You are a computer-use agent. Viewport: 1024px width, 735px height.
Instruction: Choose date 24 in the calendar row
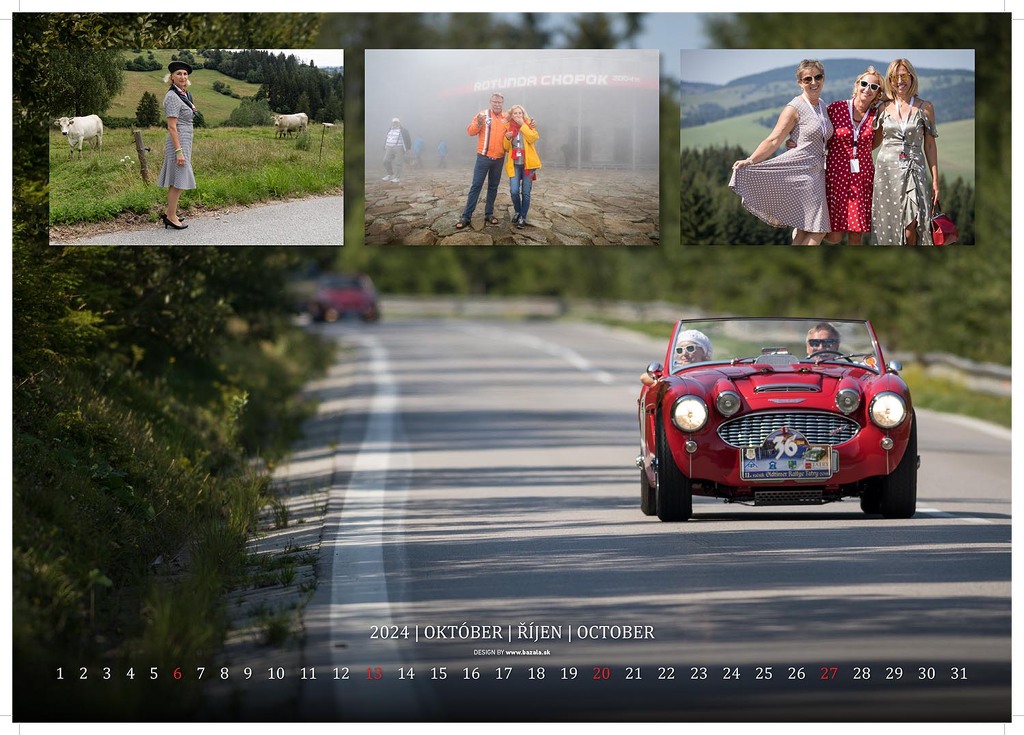click(731, 674)
